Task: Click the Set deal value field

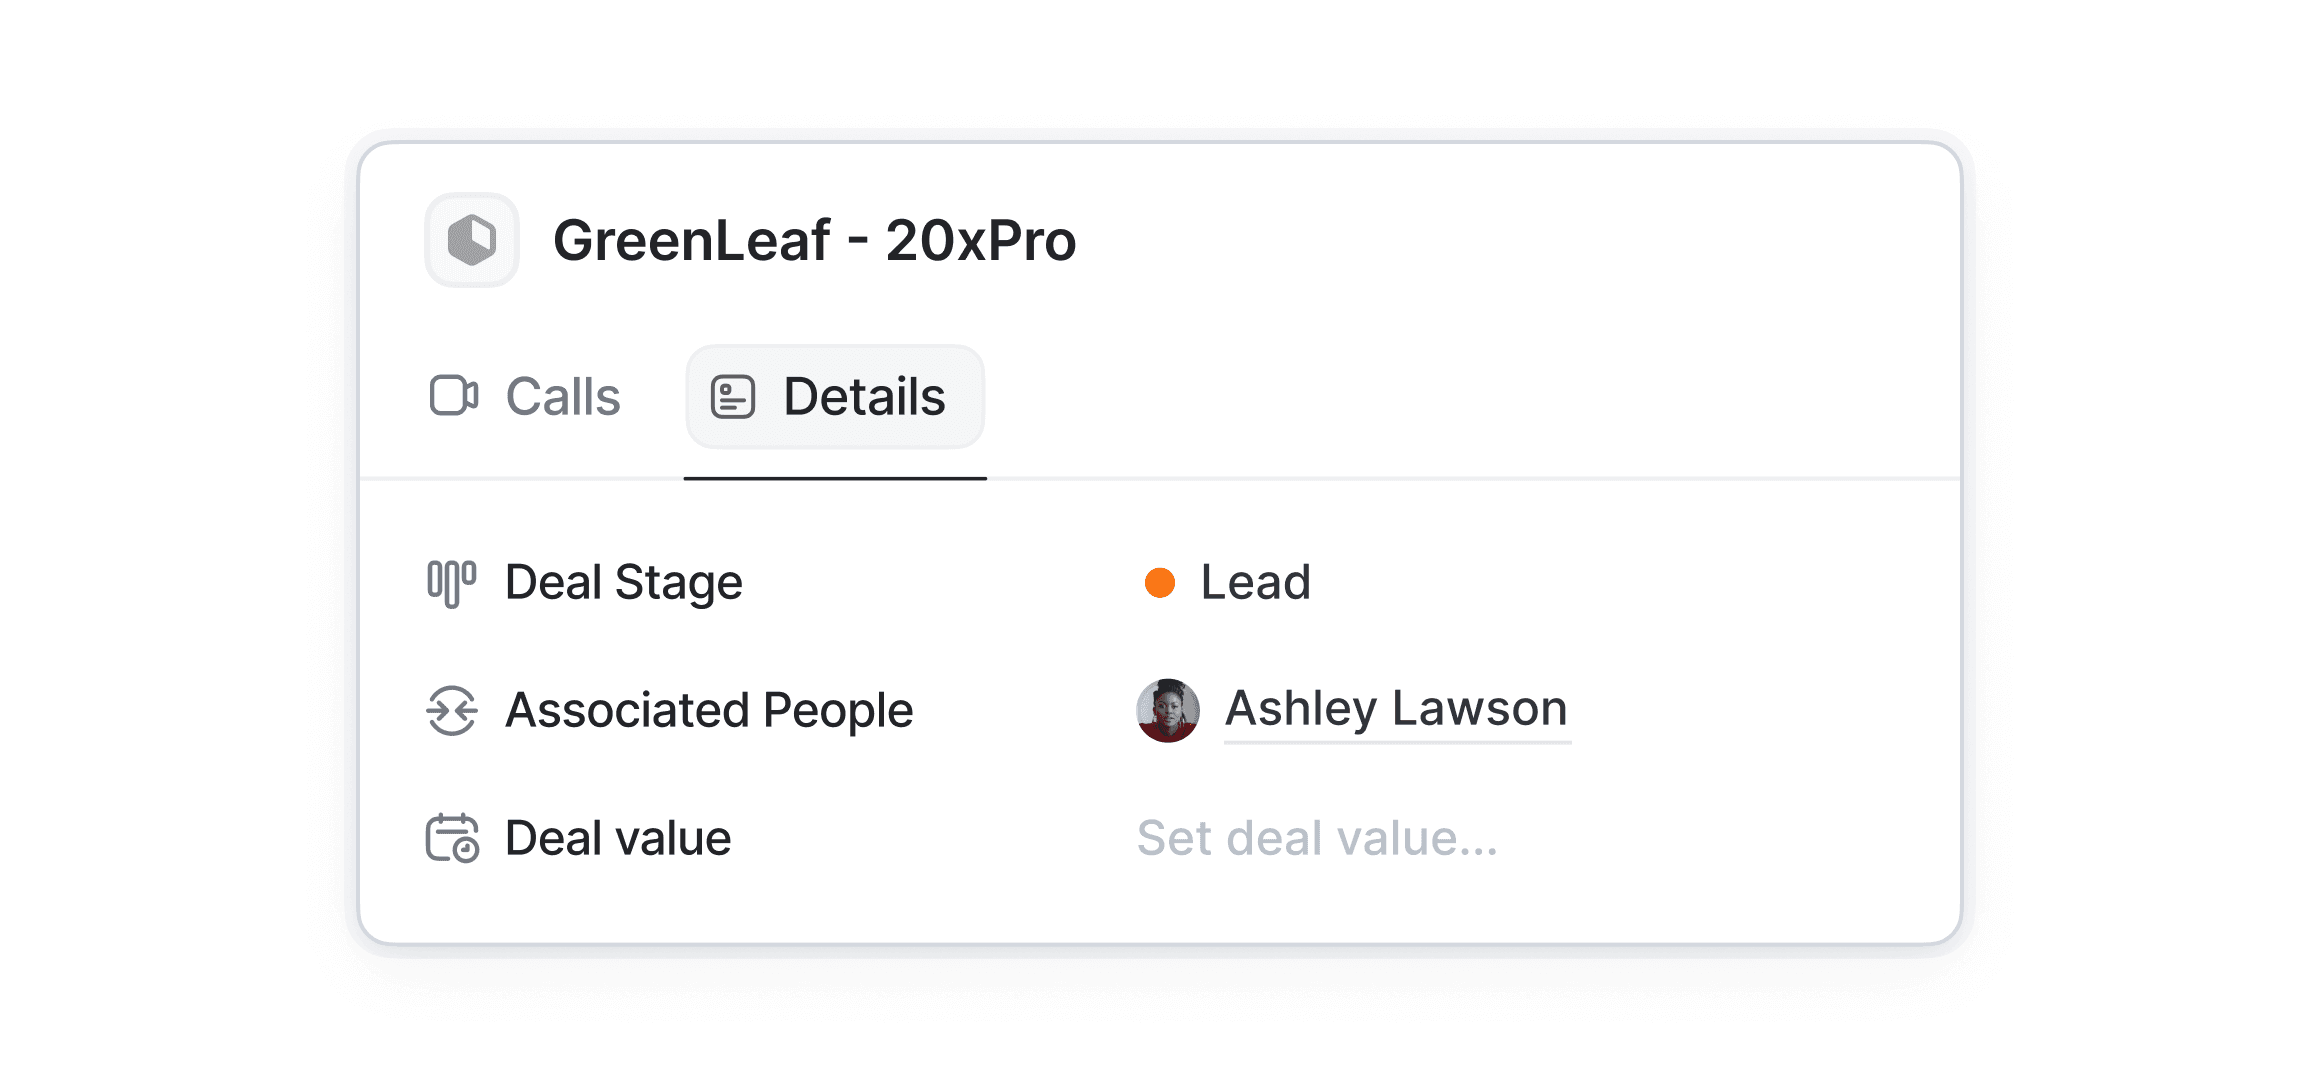Action: [x=1317, y=838]
